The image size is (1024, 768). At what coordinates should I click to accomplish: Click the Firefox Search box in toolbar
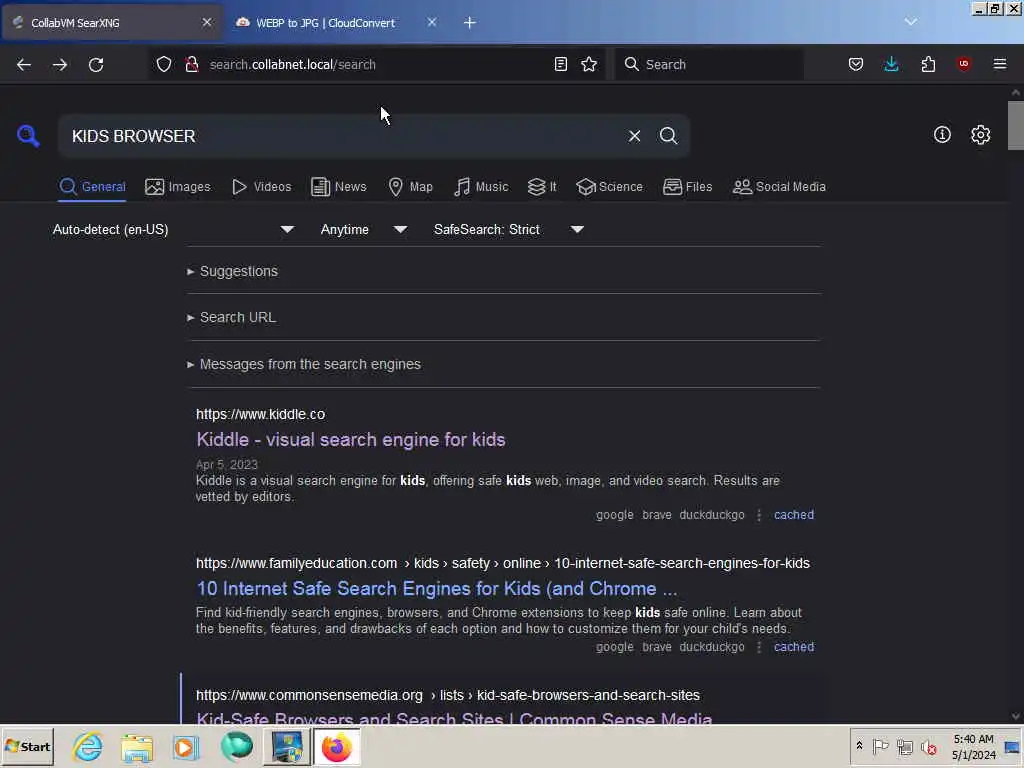click(709, 64)
